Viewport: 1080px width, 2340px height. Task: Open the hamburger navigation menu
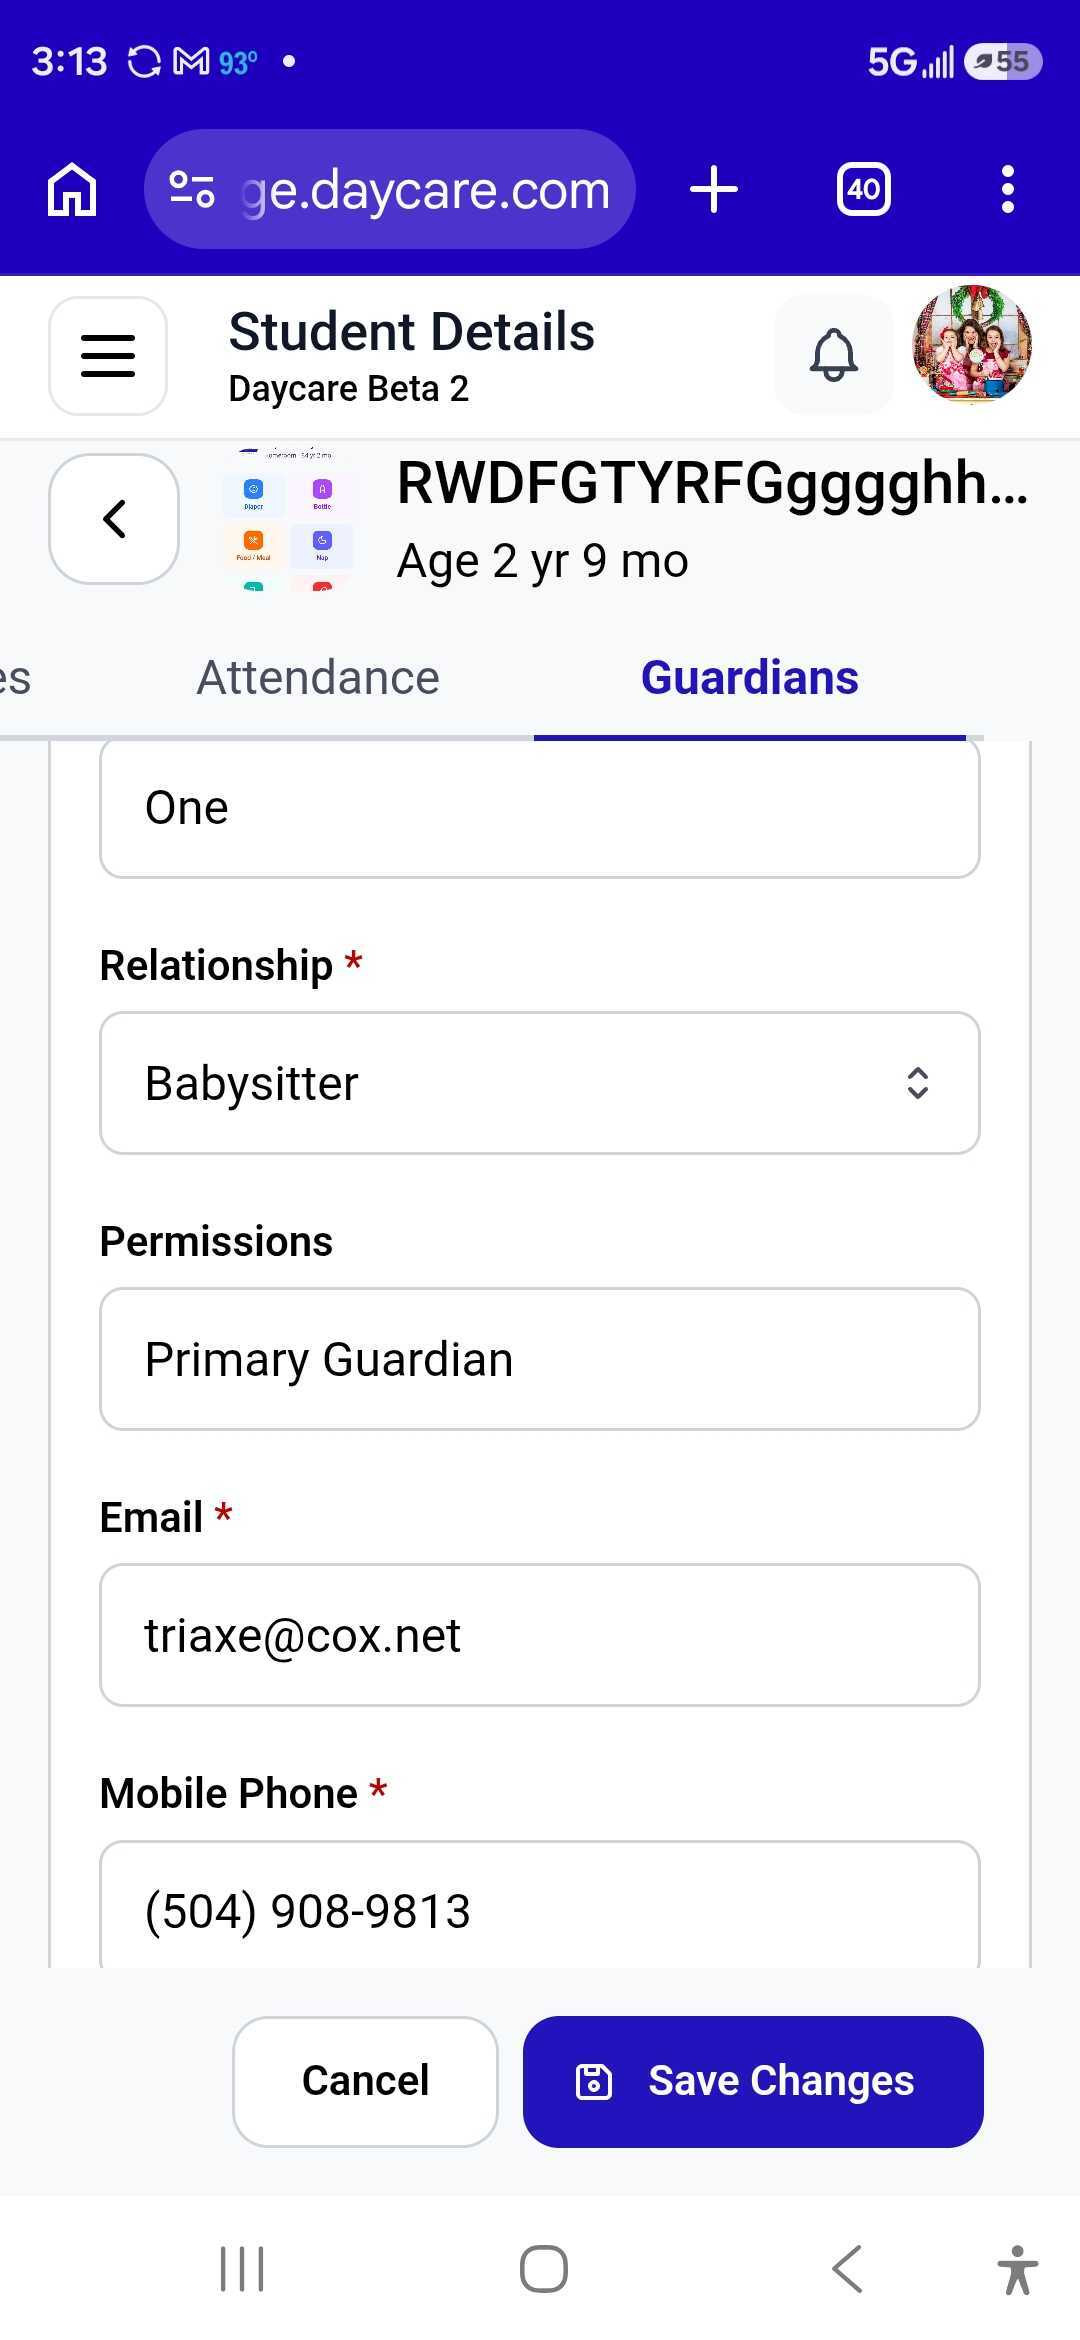[x=108, y=356]
